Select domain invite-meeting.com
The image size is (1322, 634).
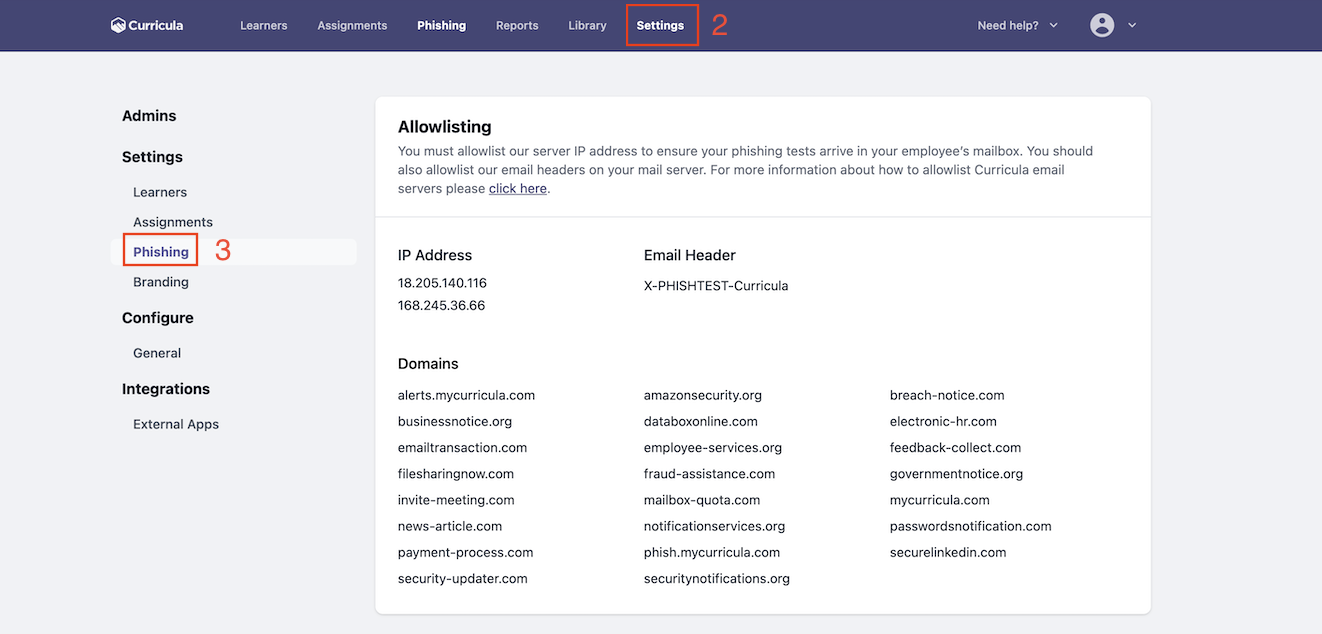(456, 499)
